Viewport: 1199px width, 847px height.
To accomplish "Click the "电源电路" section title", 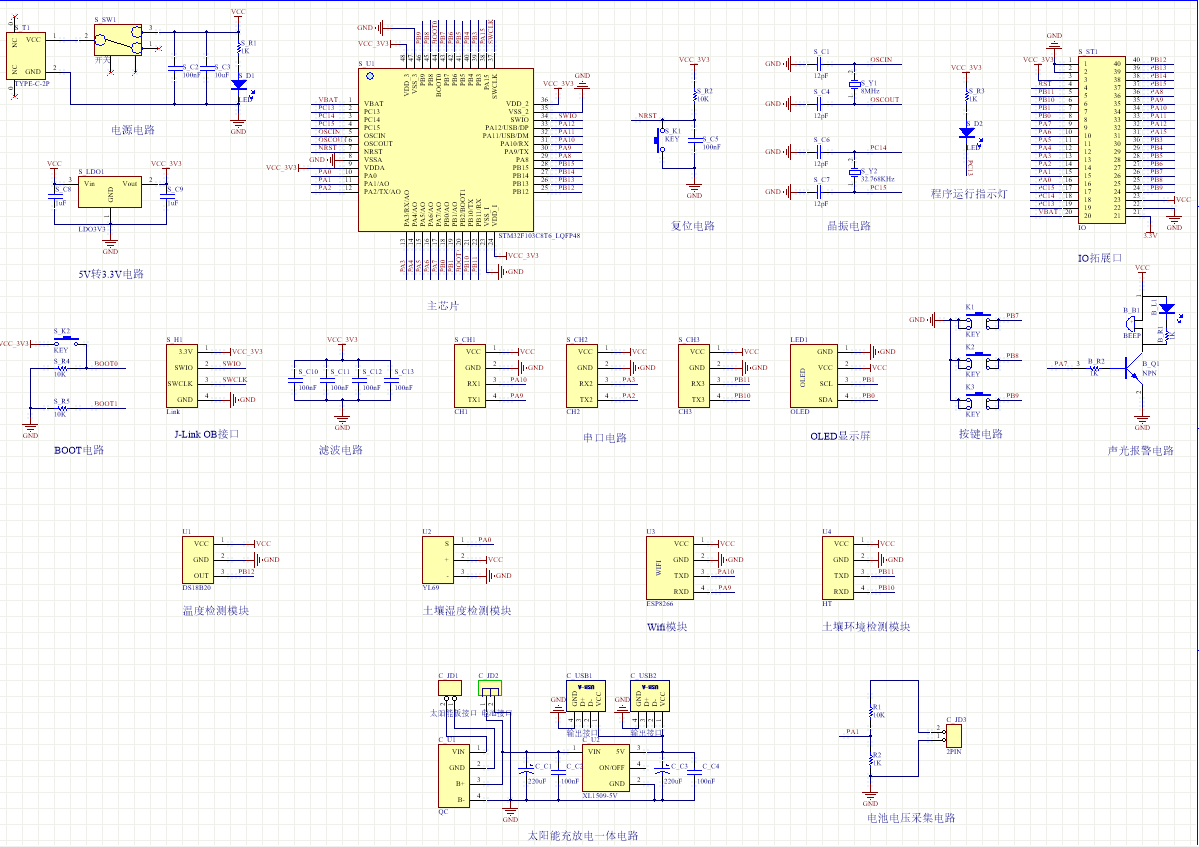I will coord(133,130).
